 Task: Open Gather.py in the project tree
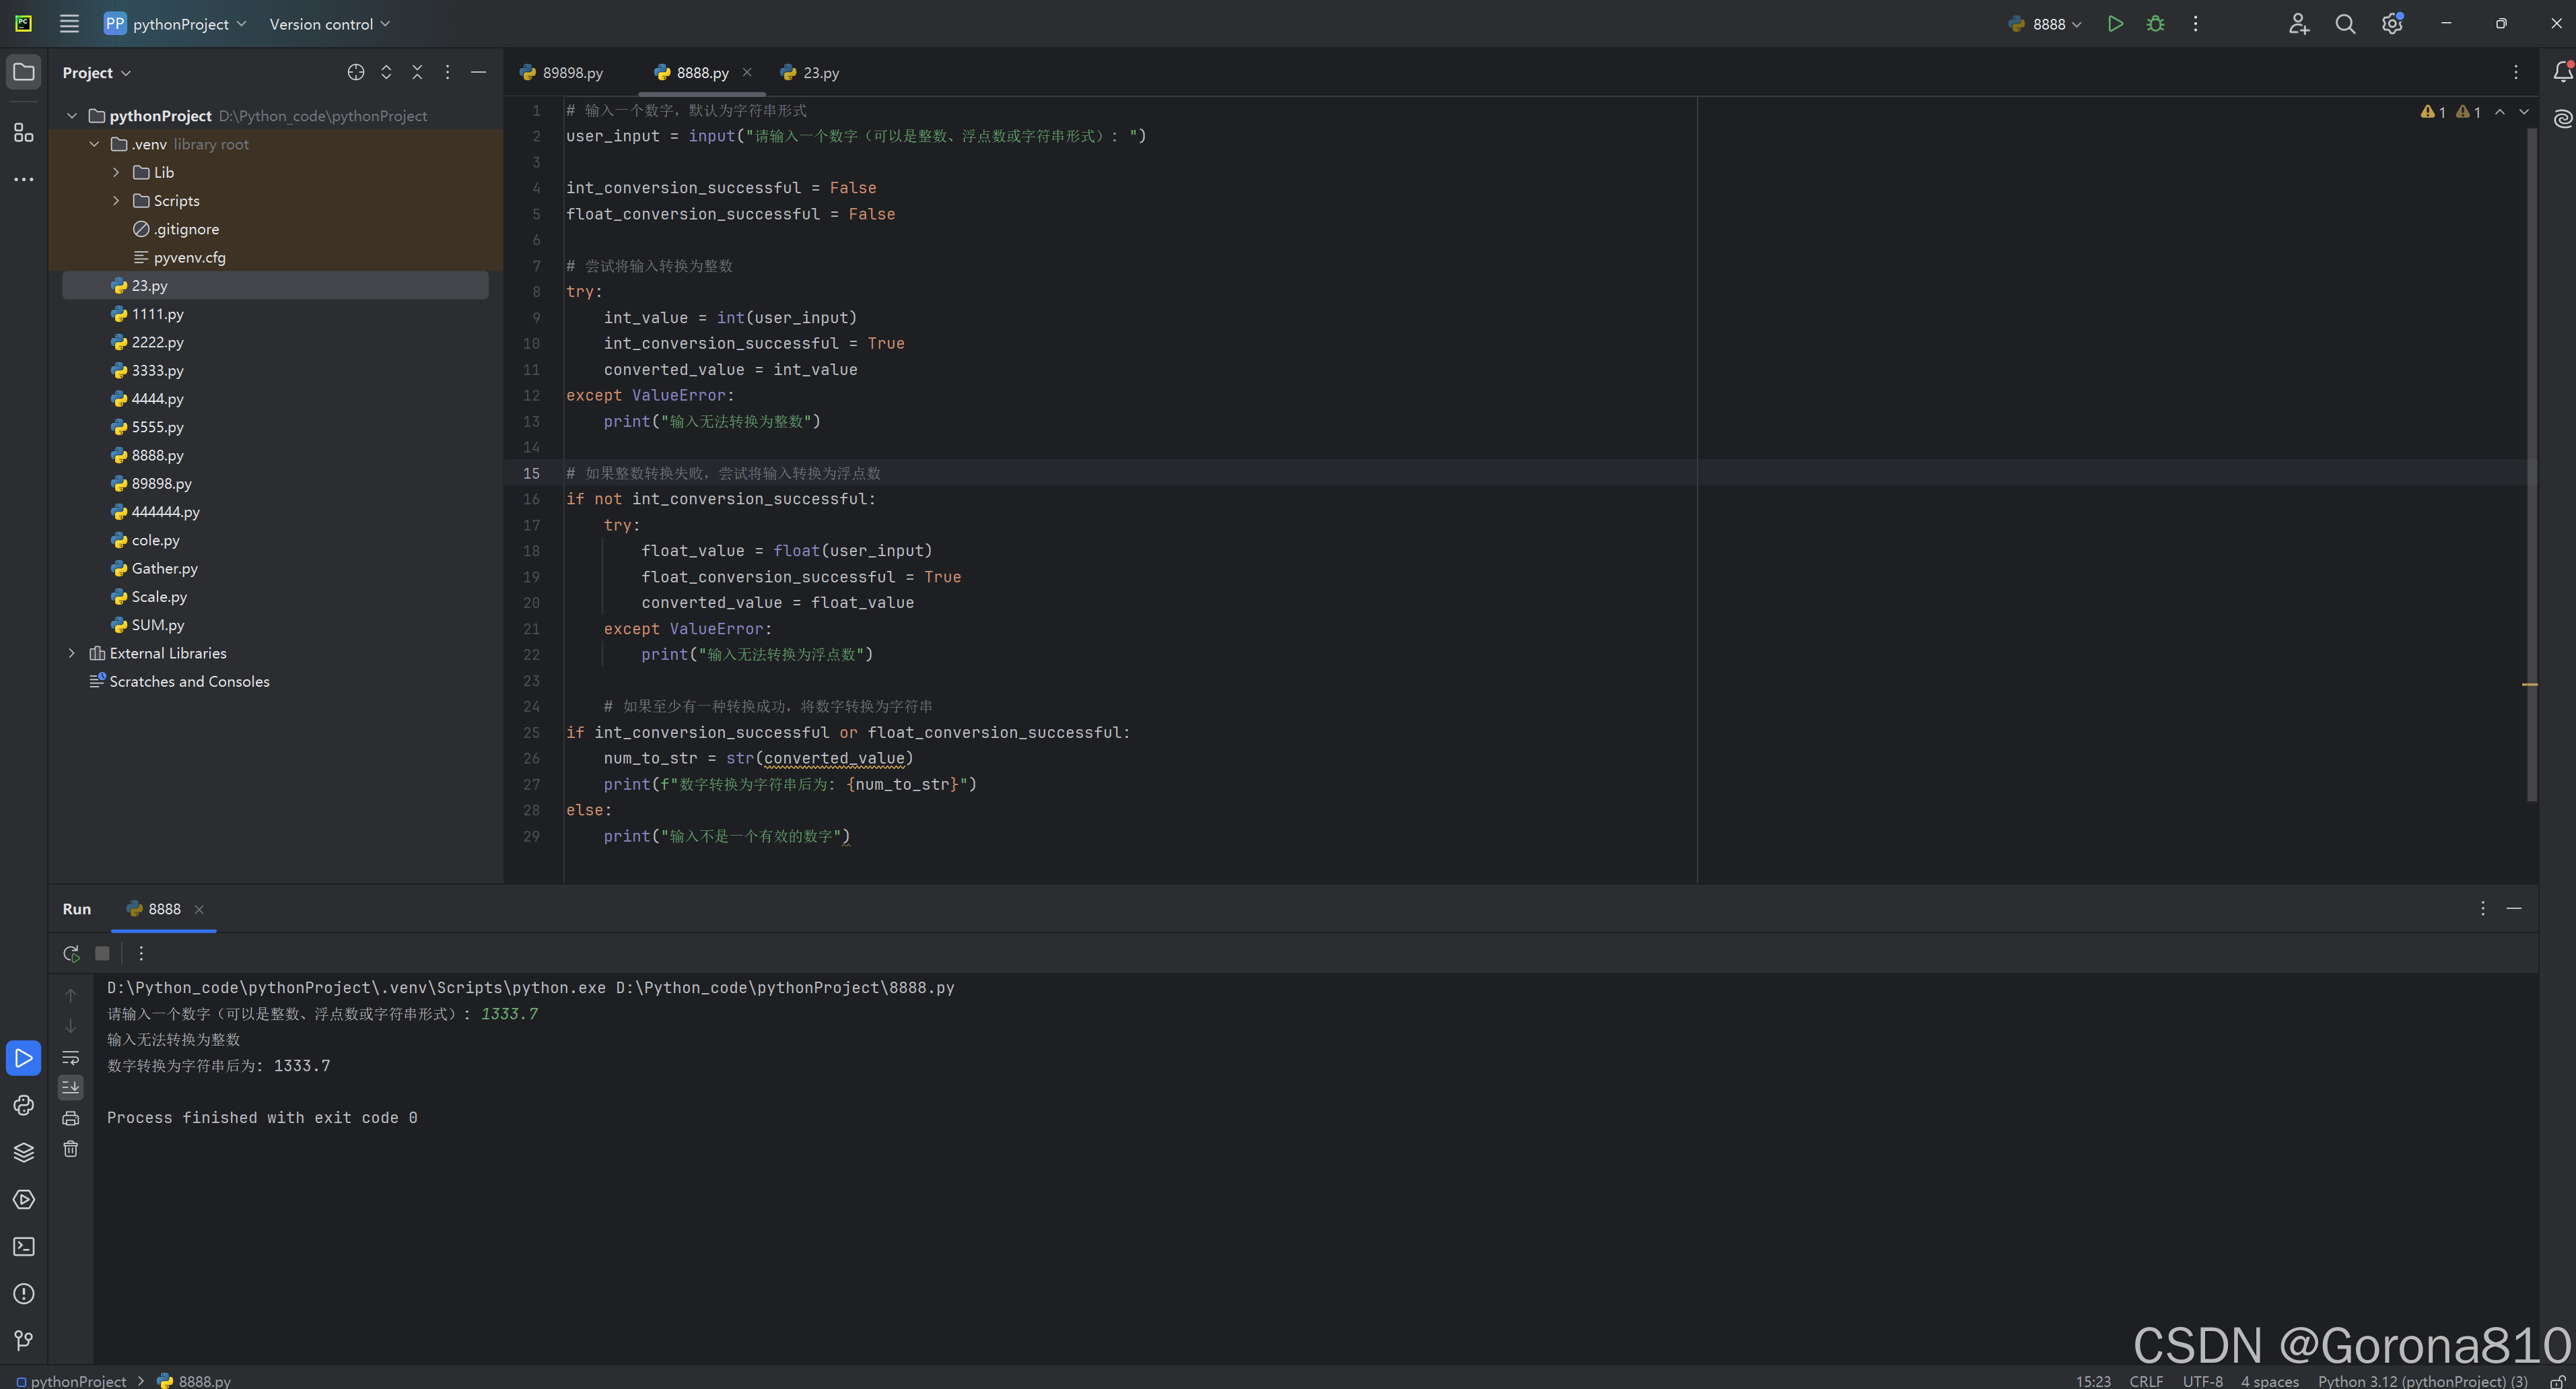164,568
